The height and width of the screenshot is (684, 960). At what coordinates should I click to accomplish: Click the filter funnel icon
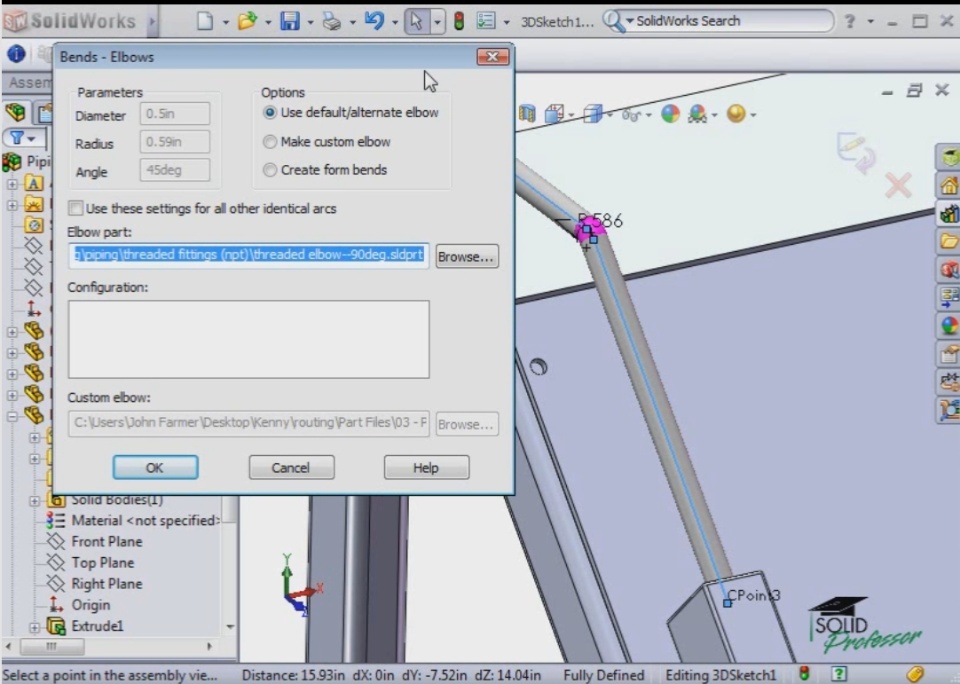[17, 138]
